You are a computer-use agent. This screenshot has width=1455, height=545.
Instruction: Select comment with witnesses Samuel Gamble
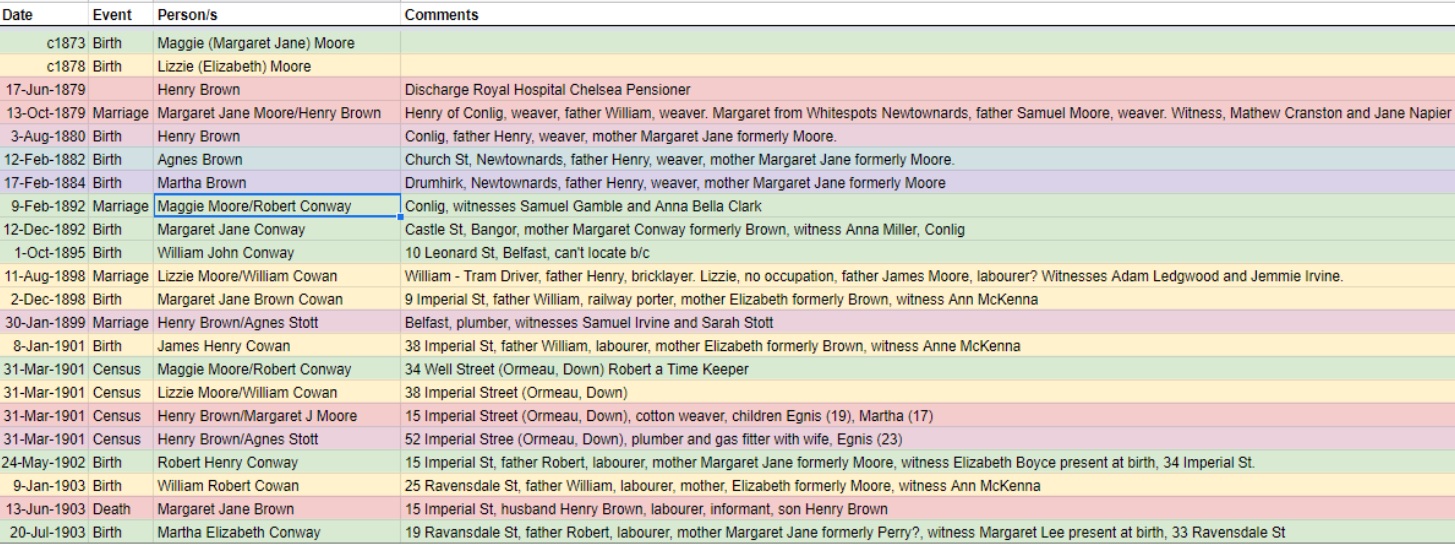click(927, 206)
